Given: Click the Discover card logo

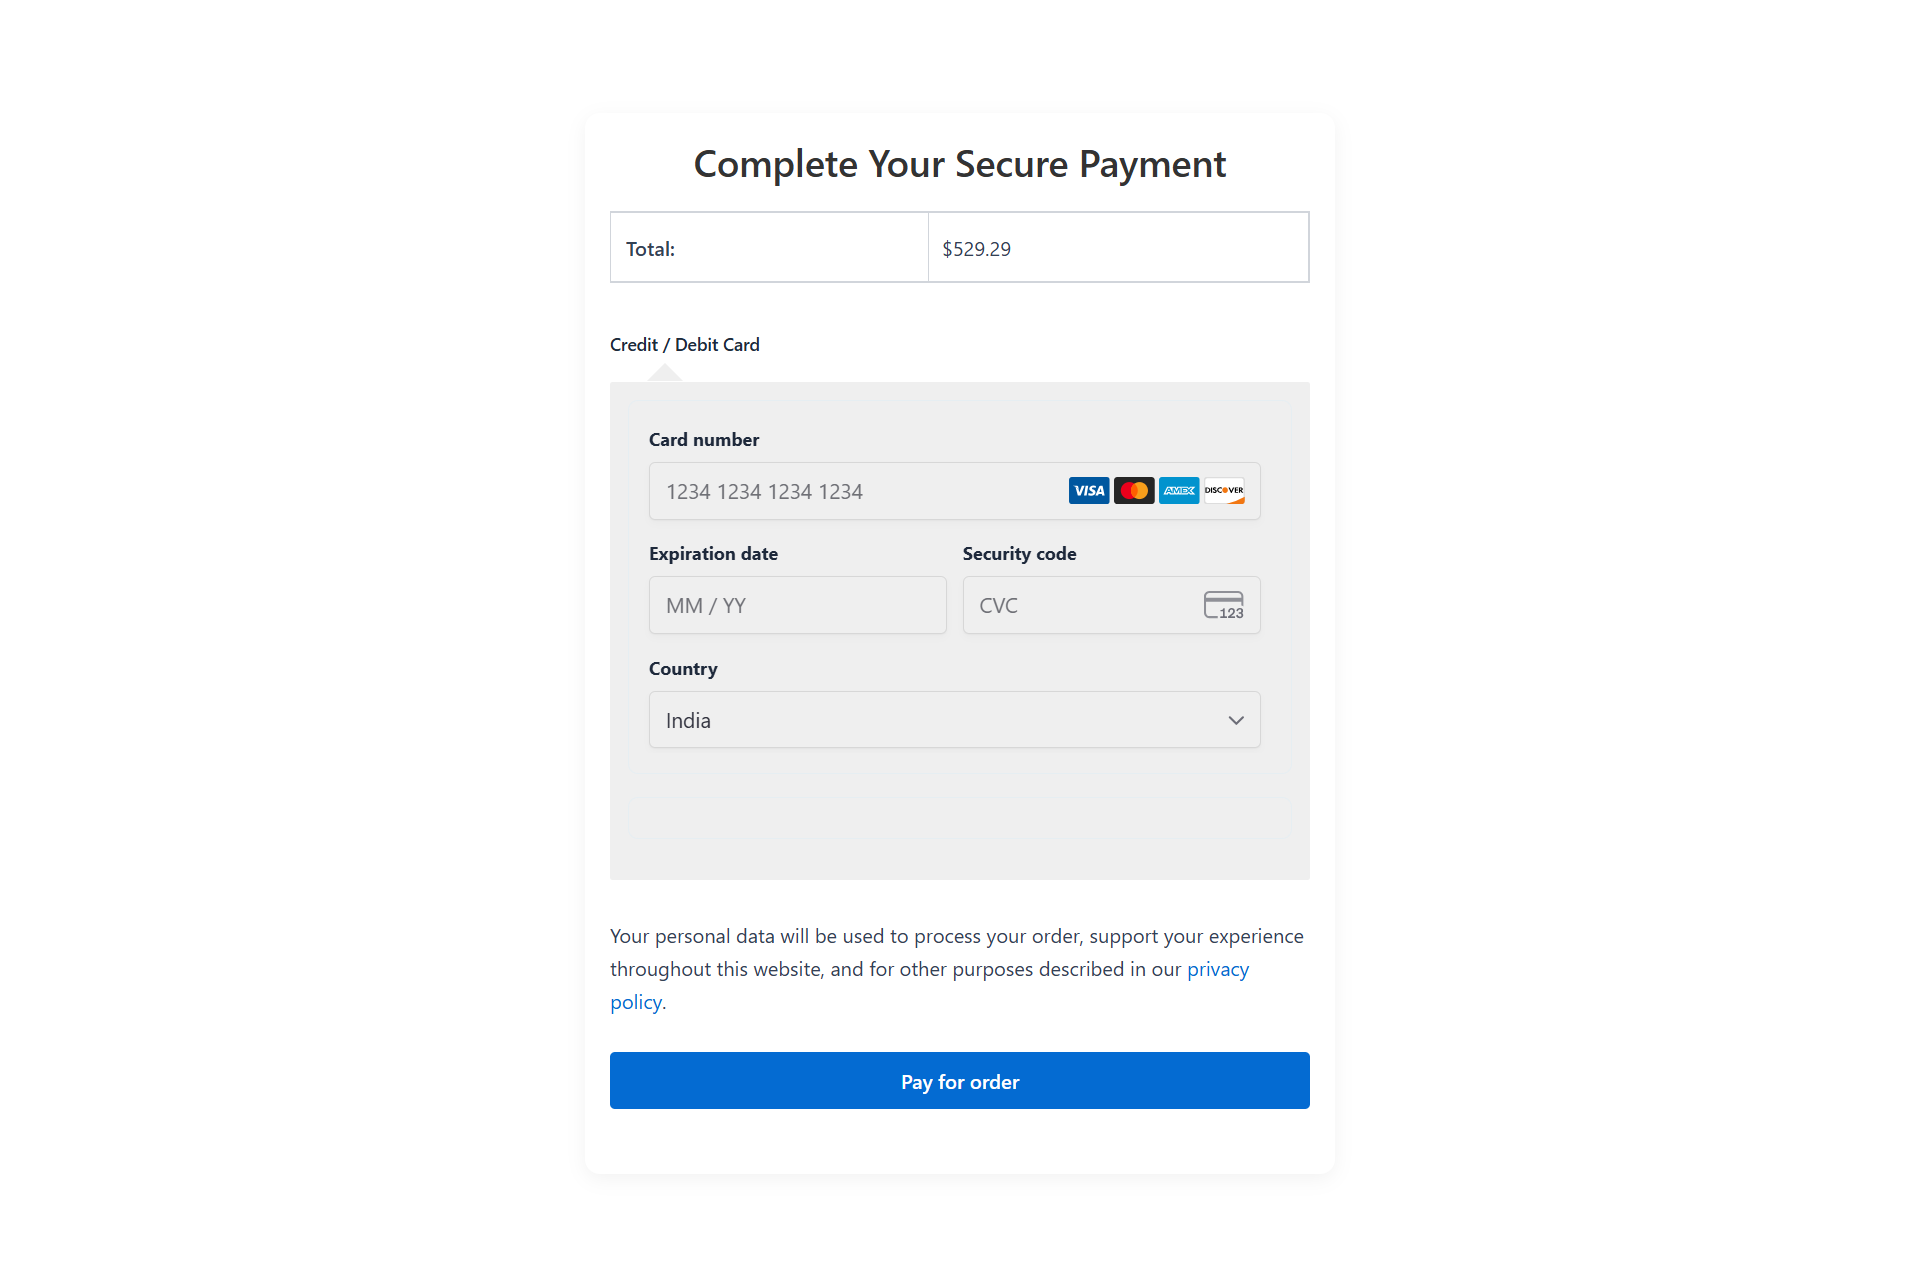Looking at the screenshot, I should tap(1224, 491).
